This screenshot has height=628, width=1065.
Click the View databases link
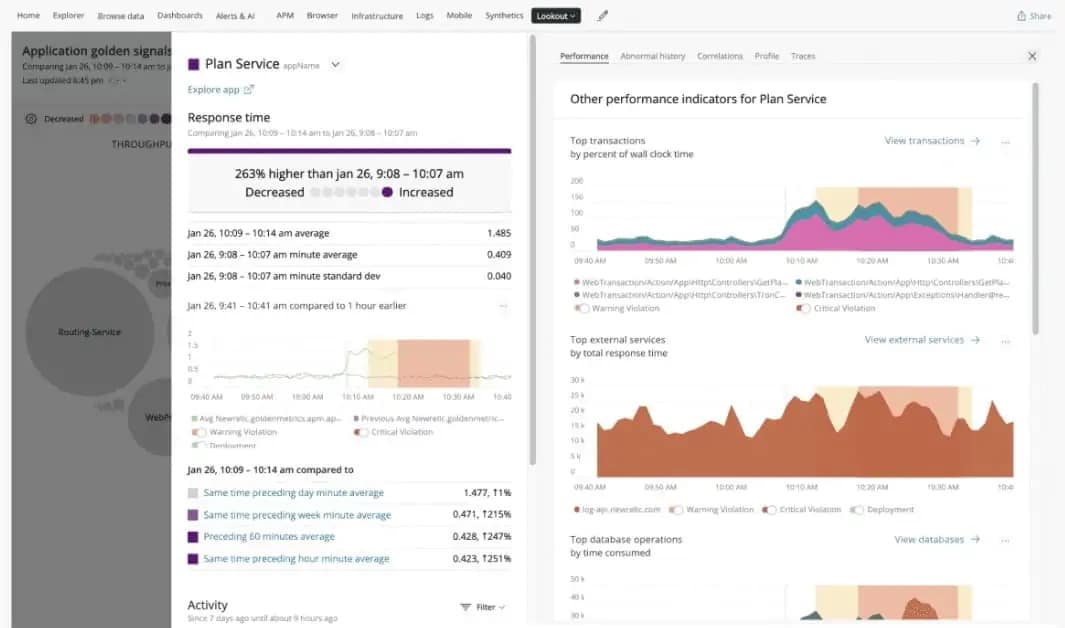coord(929,539)
